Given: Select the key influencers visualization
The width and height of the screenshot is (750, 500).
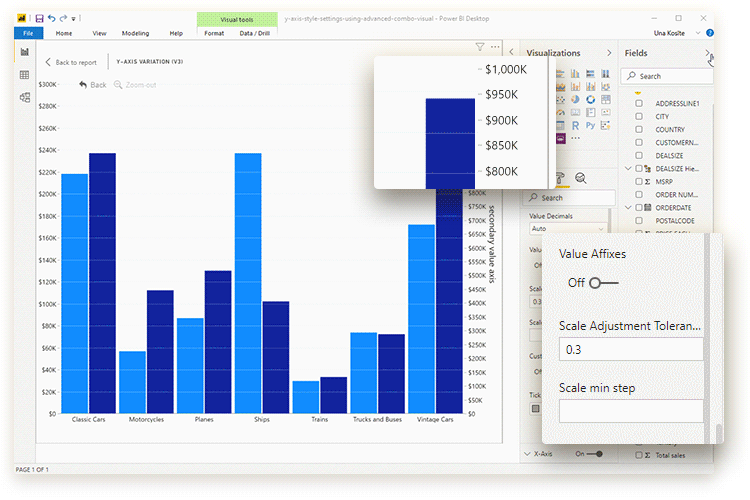Looking at the screenshot, I should [606, 125].
